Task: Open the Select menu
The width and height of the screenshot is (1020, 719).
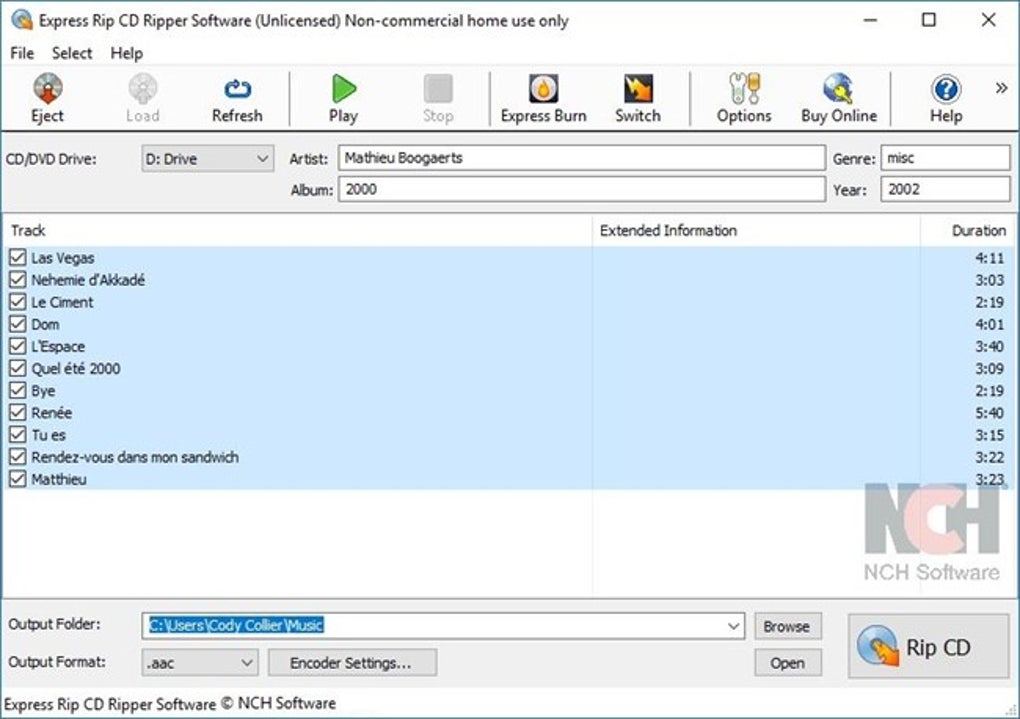Action: coord(72,53)
